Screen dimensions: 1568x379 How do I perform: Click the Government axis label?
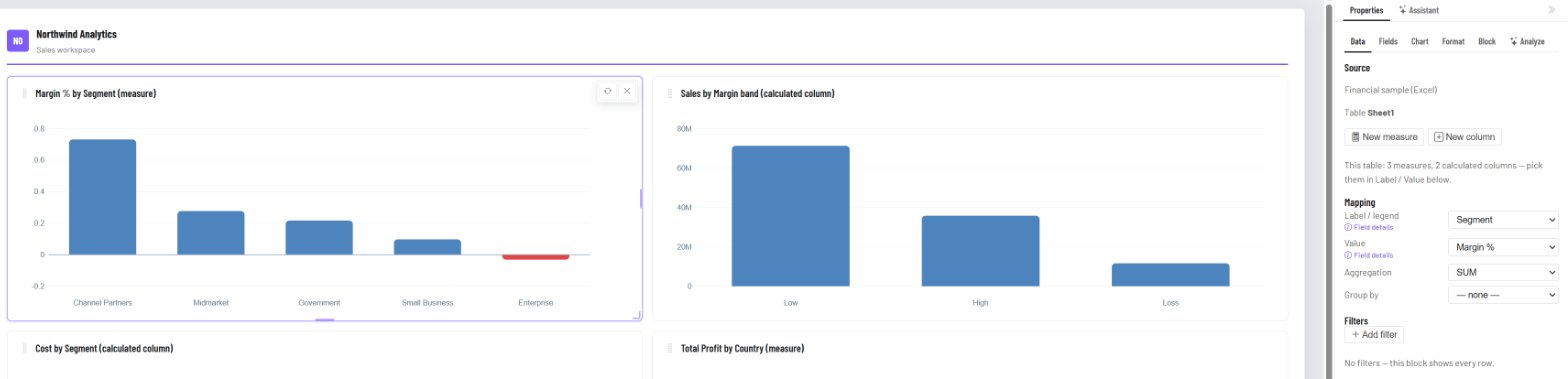pos(319,302)
